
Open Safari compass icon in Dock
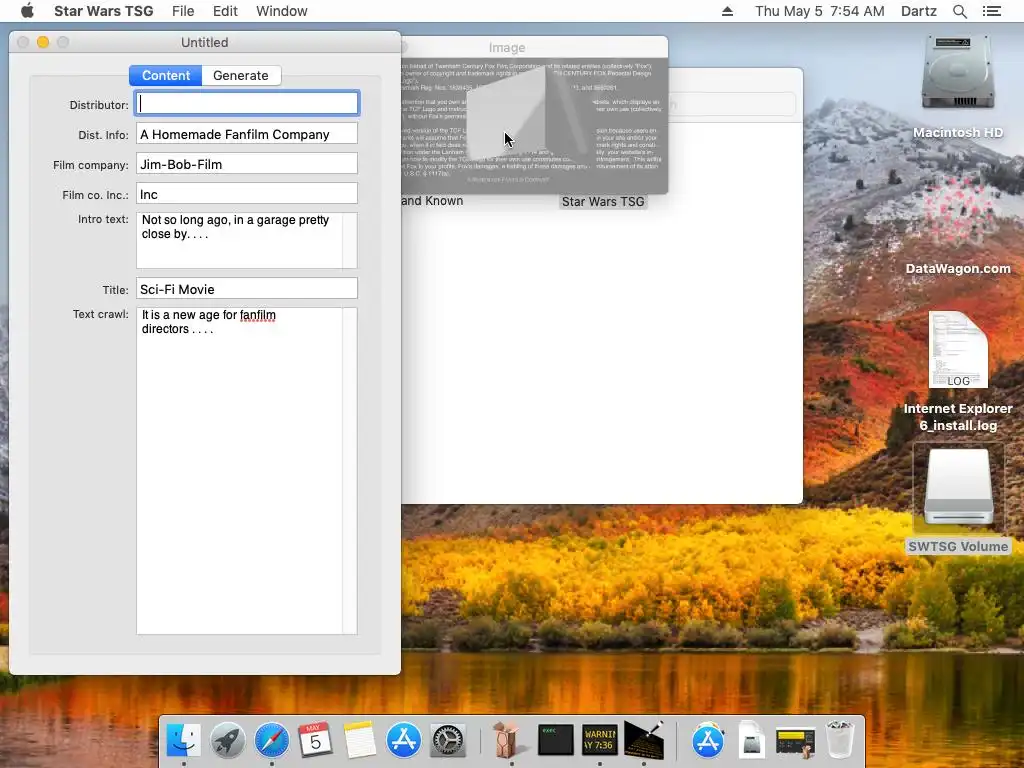coord(272,741)
